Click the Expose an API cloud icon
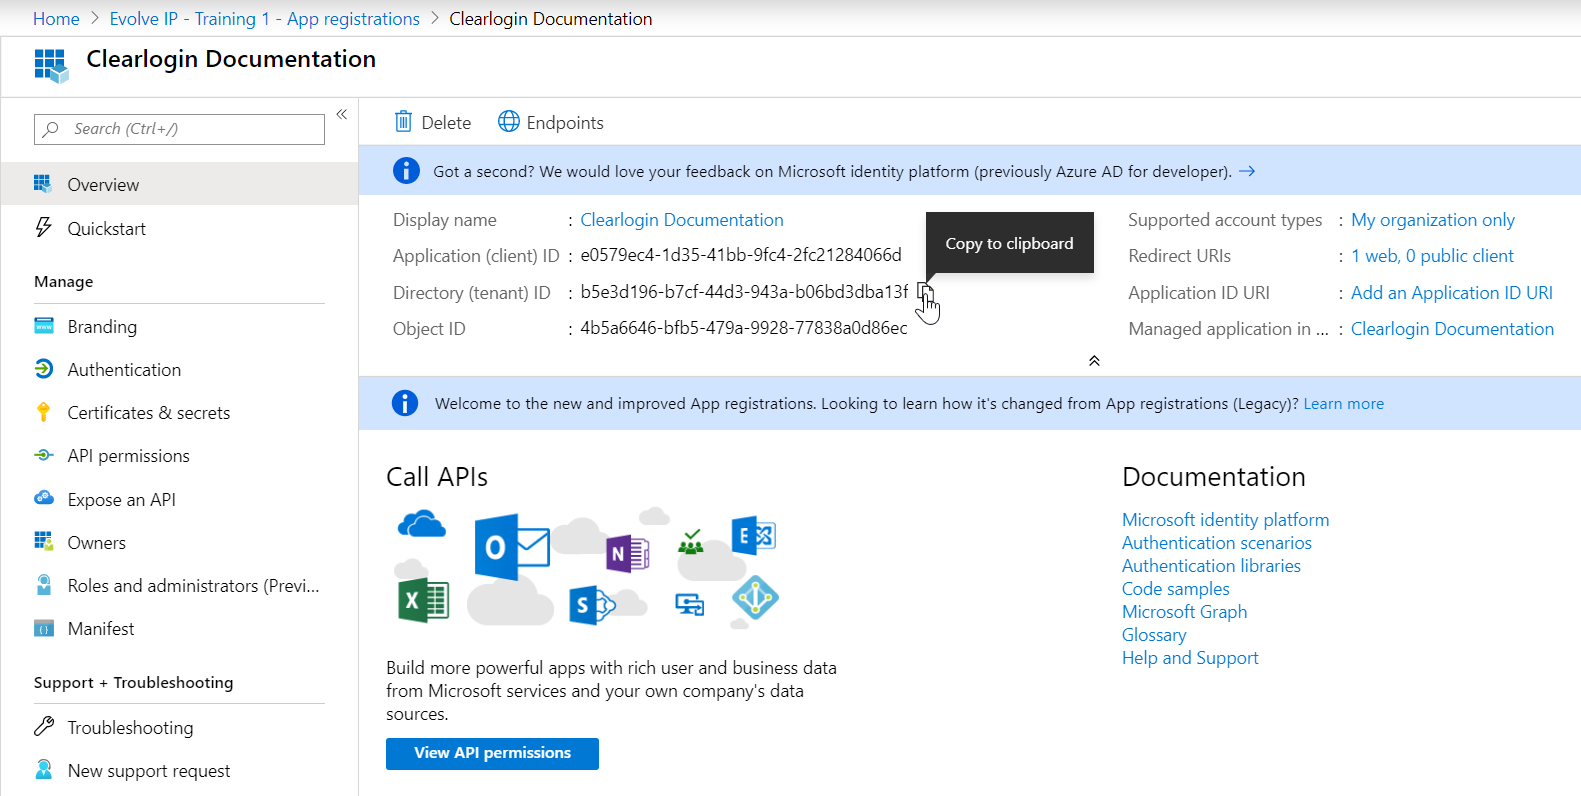This screenshot has height=796, width=1581. coord(44,499)
